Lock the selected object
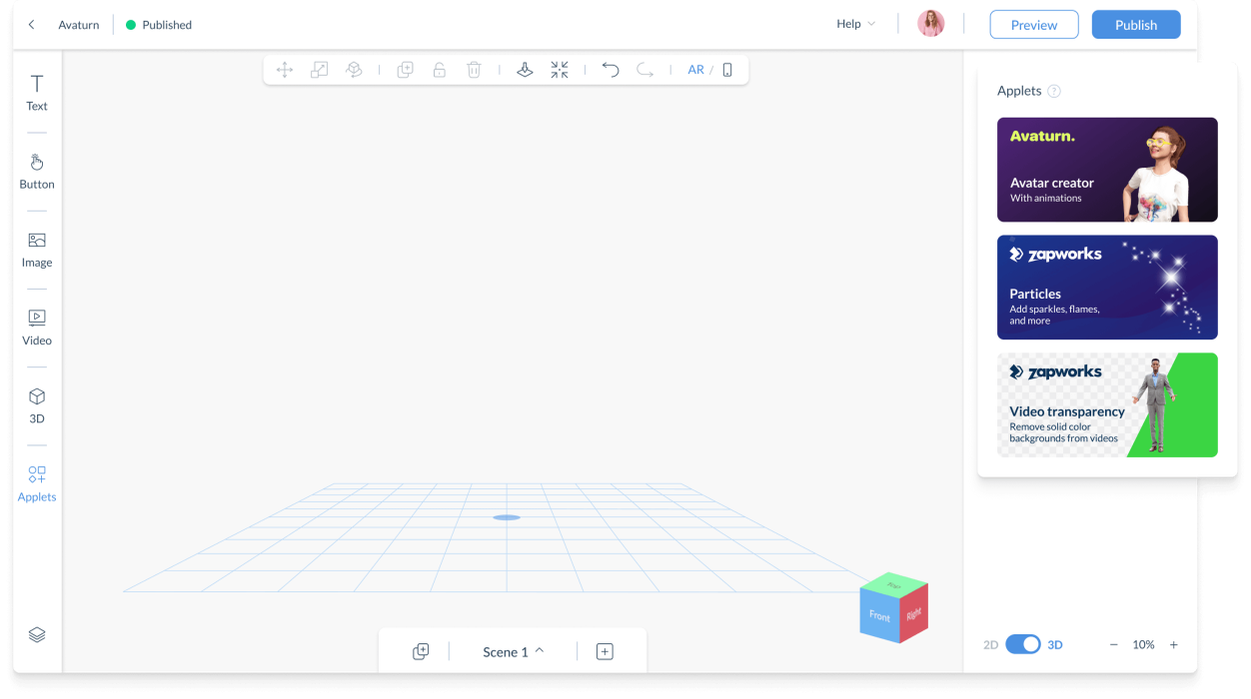 [x=439, y=69]
